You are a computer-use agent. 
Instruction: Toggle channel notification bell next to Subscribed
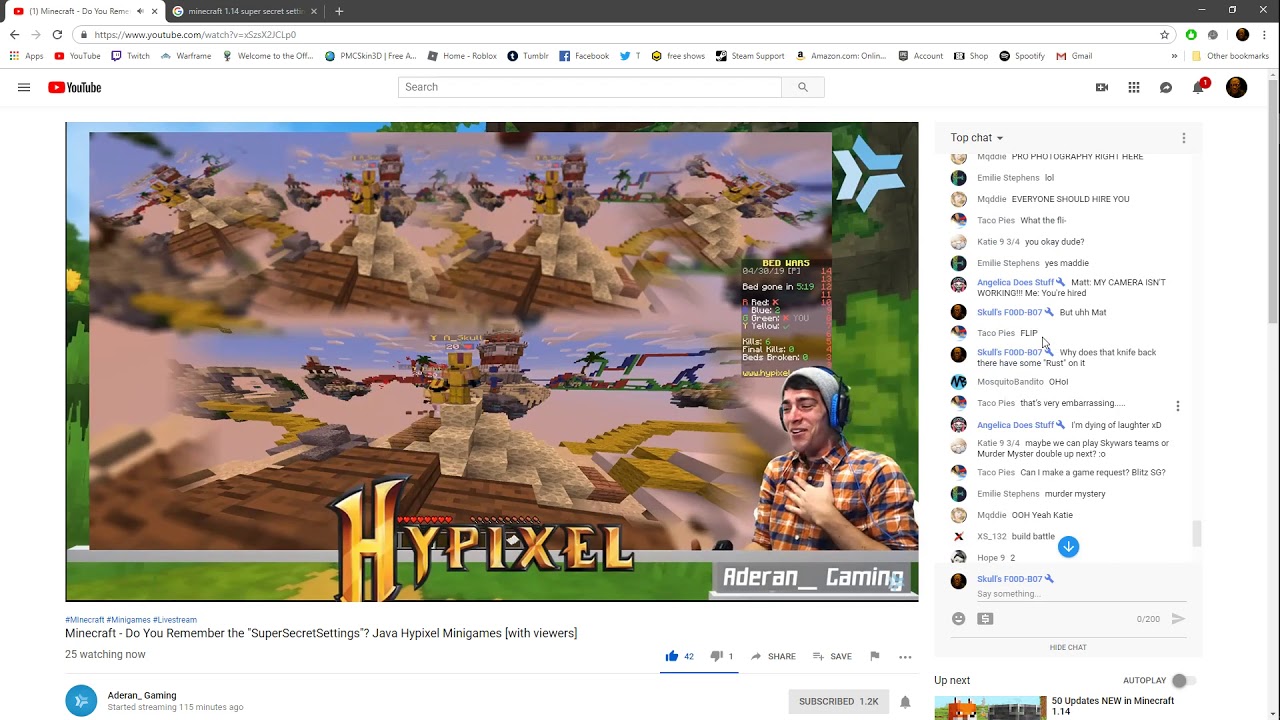tap(905, 701)
